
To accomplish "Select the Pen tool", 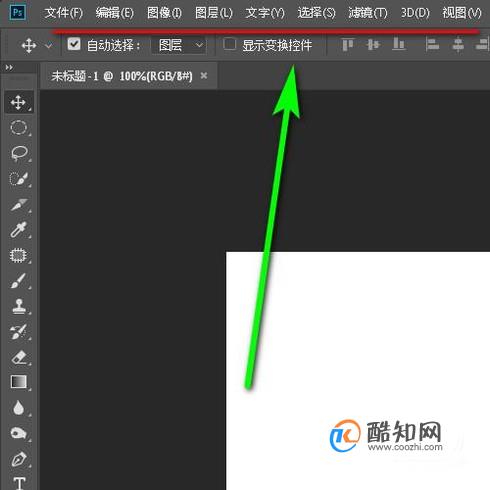I will click(x=19, y=459).
